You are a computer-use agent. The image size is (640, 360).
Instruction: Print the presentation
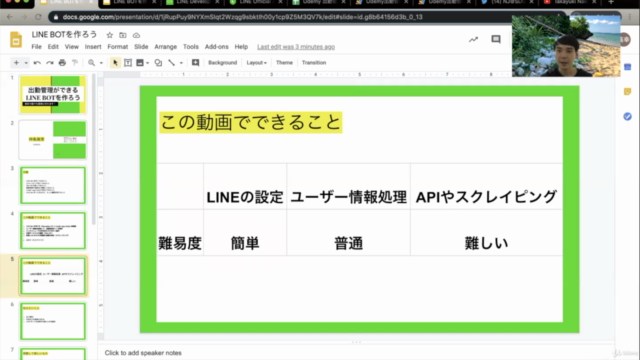[x=62, y=62]
